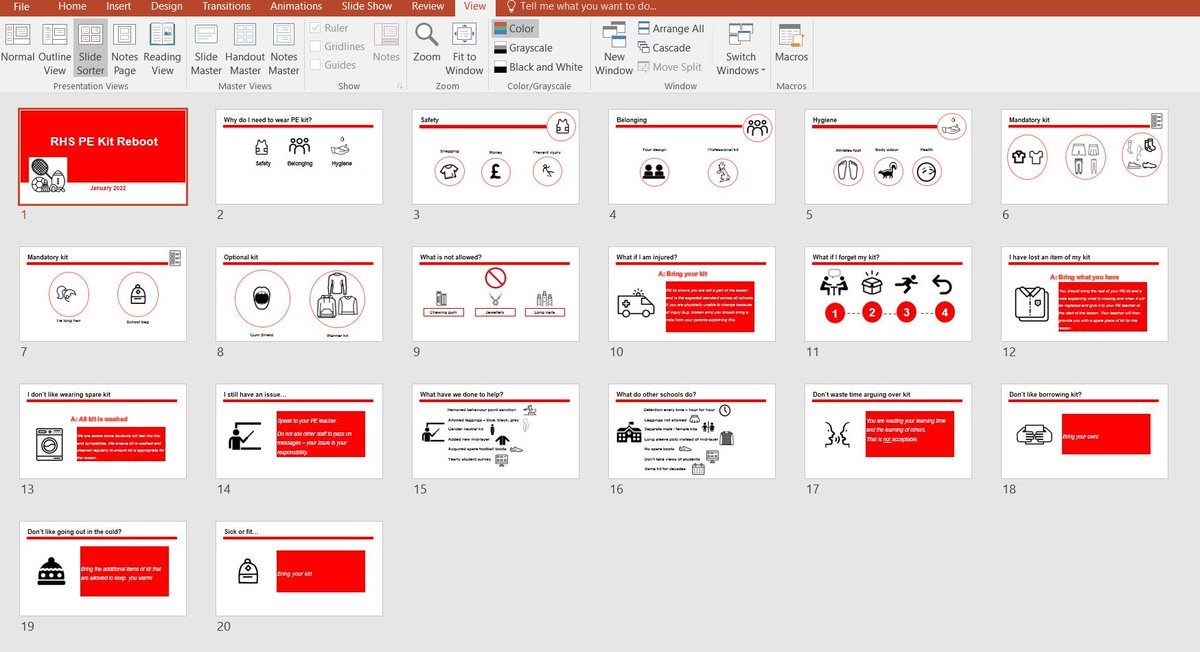Select slide 15 What have we done
Image resolution: width=1200 pixels, height=652 pixels.
(x=495, y=431)
